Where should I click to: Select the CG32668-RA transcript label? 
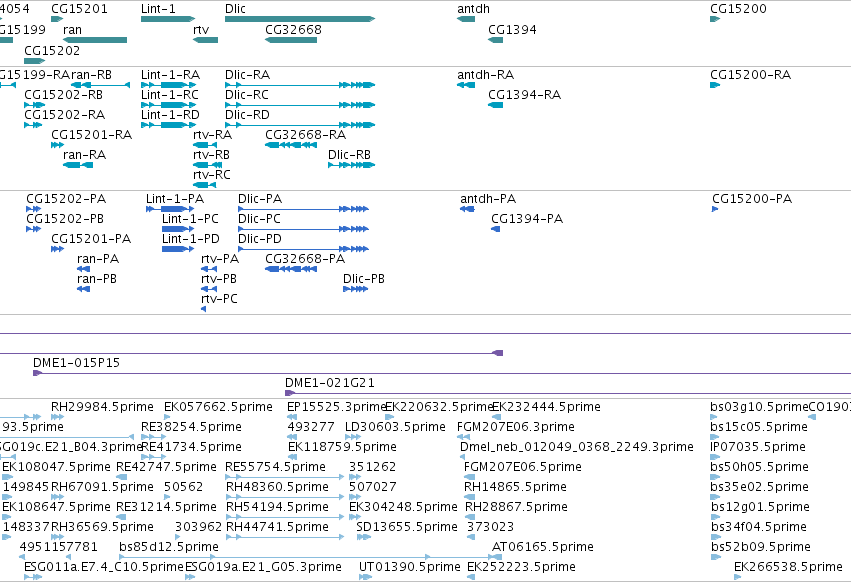pos(306,135)
